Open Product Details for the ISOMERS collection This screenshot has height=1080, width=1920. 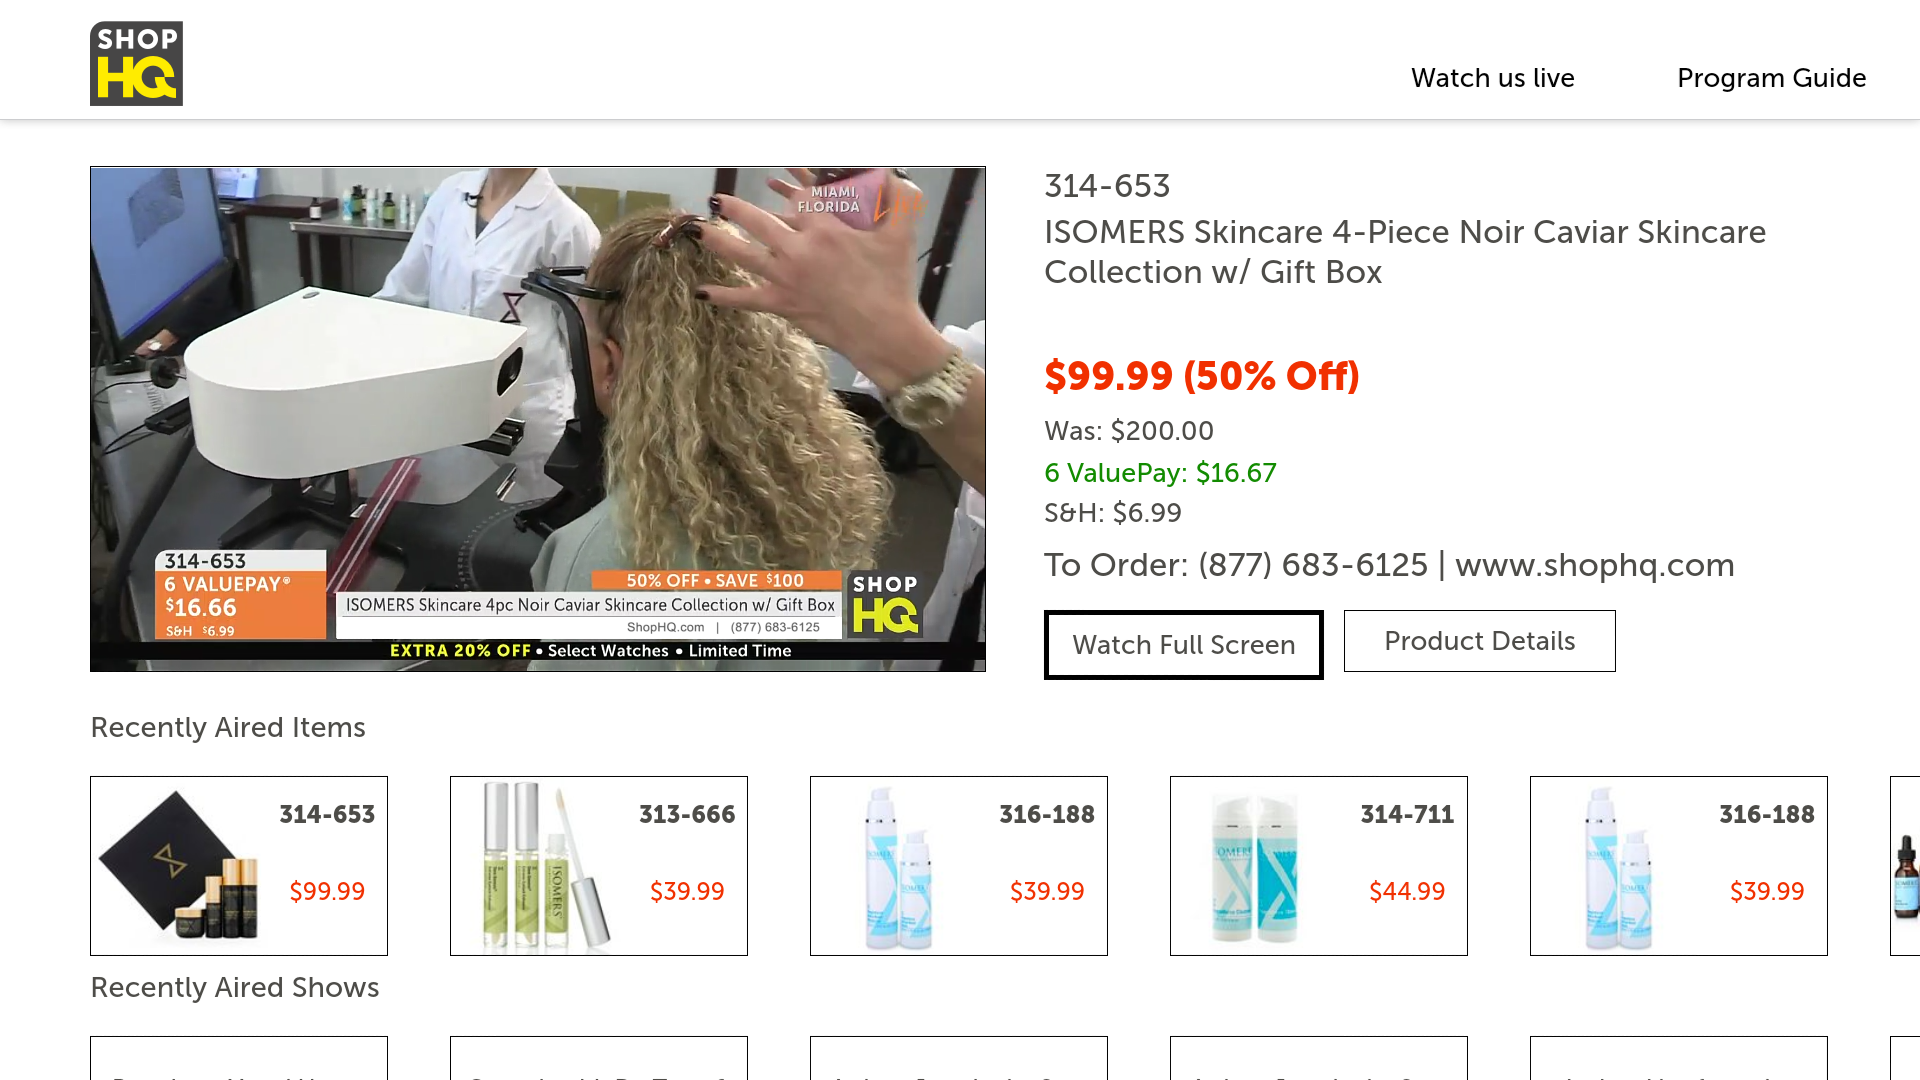coord(1480,641)
